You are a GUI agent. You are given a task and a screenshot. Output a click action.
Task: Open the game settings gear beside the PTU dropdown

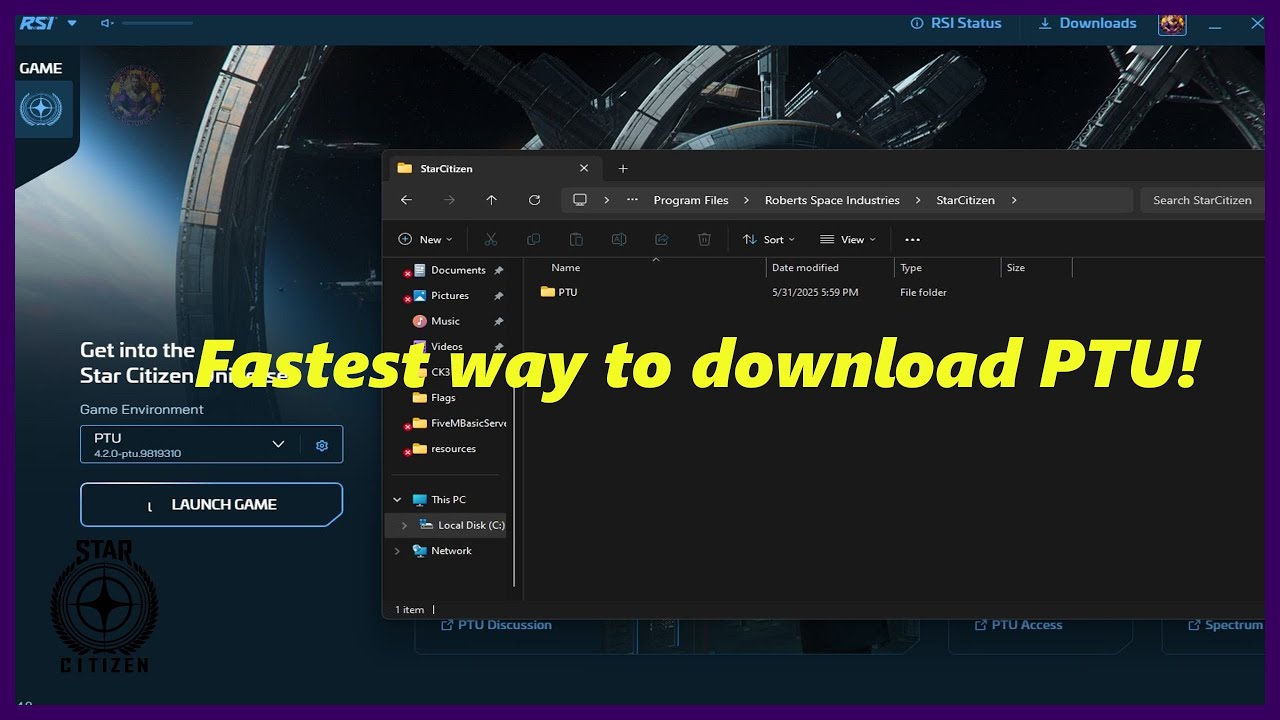click(322, 445)
